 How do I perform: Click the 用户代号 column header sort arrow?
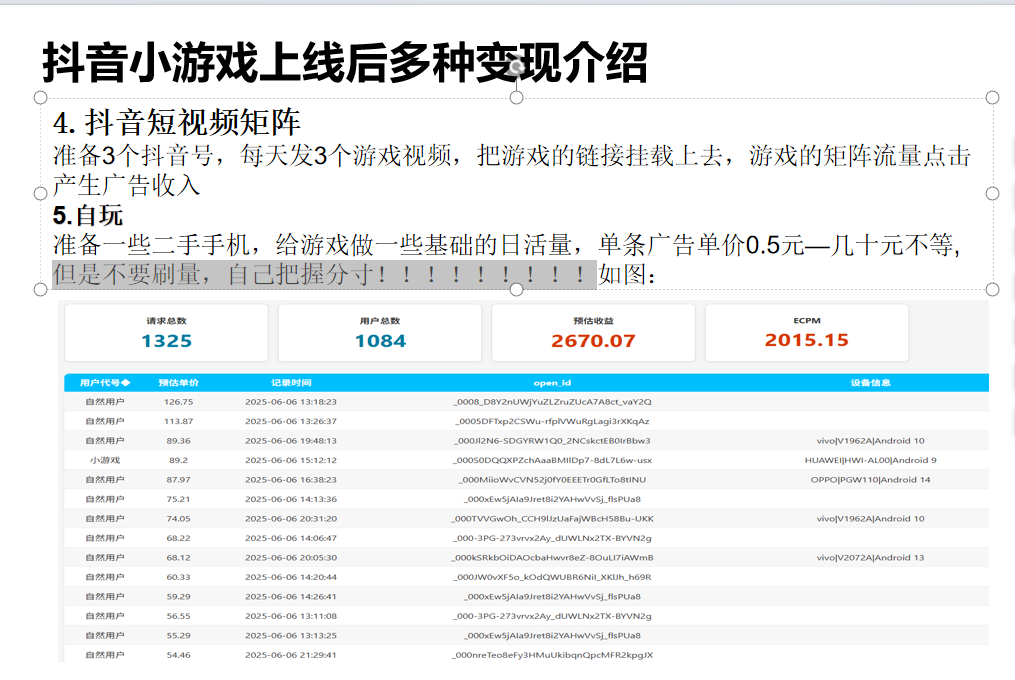tap(126, 383)
